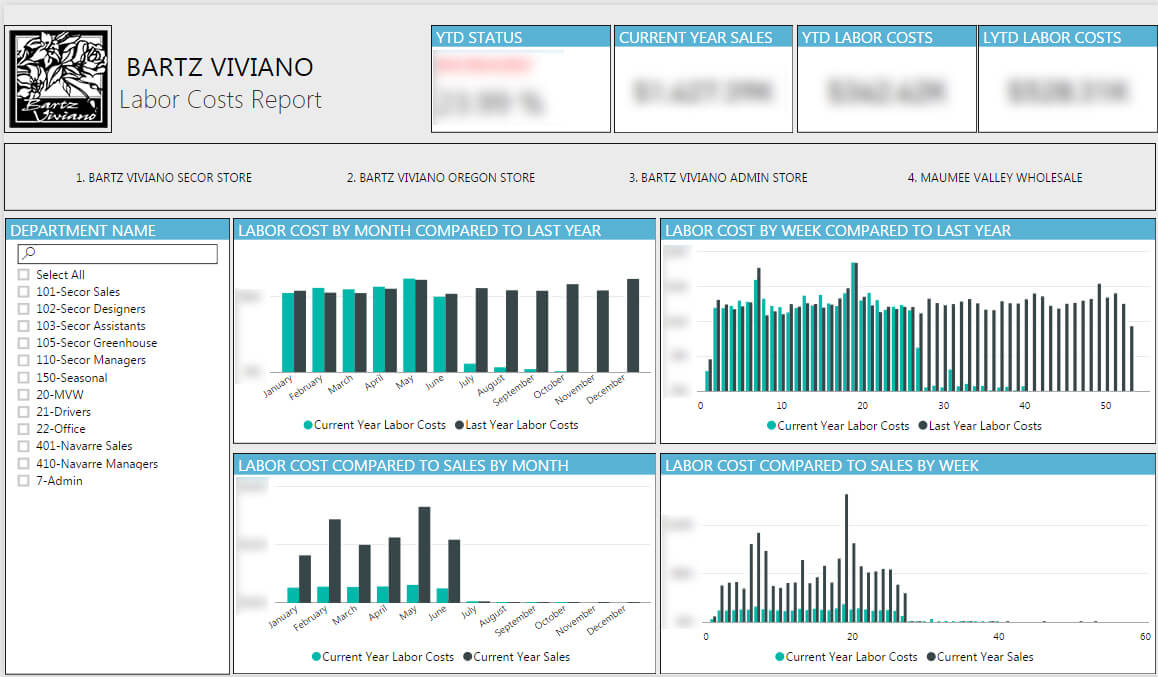The image size is (1158, 677).
Task: Click the February sales bar in sales by month chart
Action: pyautogui.click(x=335, y=561)
